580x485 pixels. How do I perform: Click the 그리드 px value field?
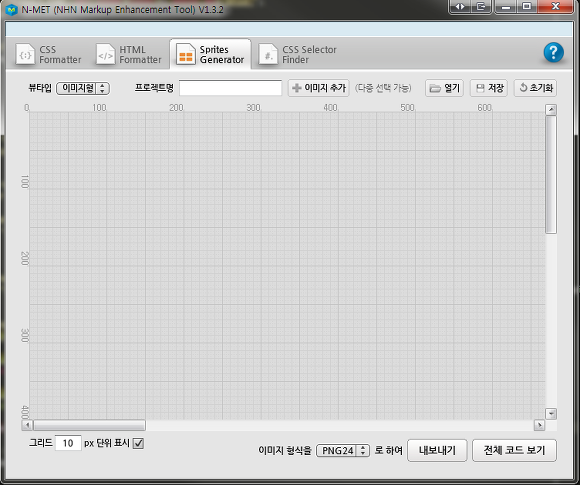(x=68, y=443)
